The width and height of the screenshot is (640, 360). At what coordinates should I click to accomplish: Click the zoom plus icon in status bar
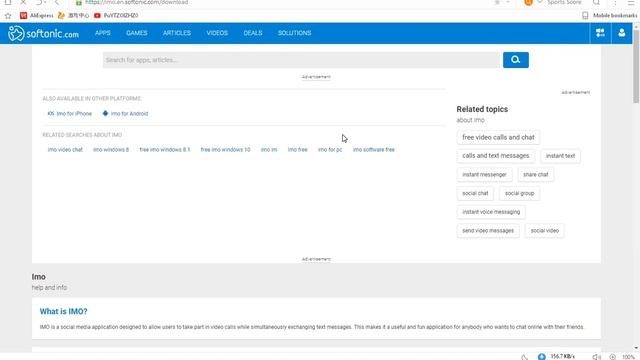coord(612,357)
